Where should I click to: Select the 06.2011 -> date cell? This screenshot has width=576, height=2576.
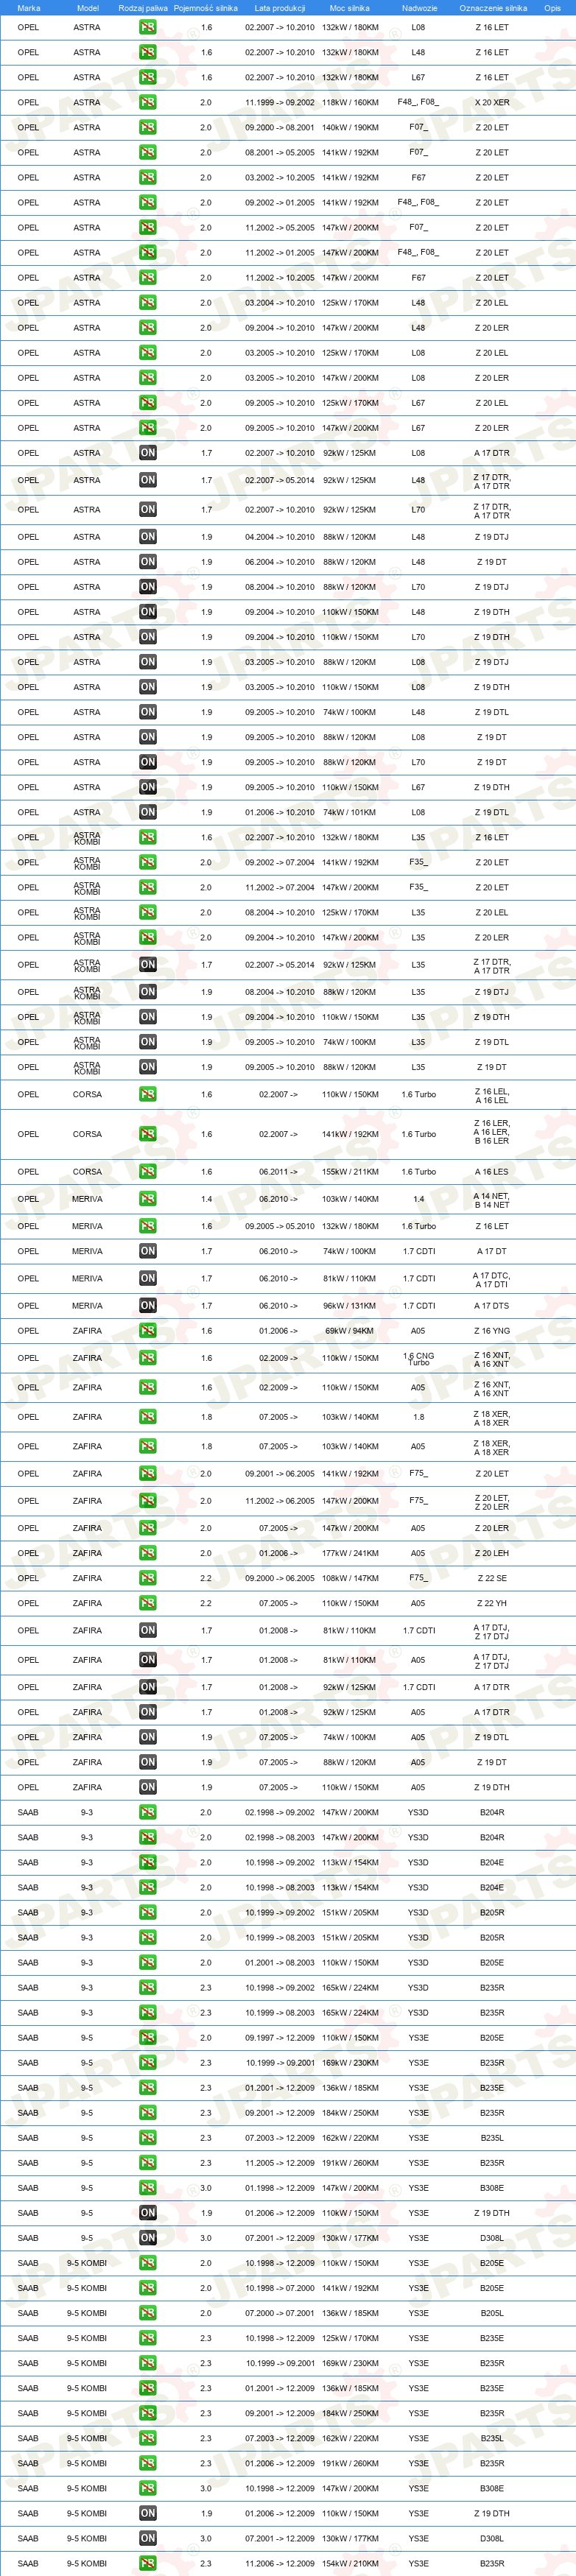[278, 1172]
